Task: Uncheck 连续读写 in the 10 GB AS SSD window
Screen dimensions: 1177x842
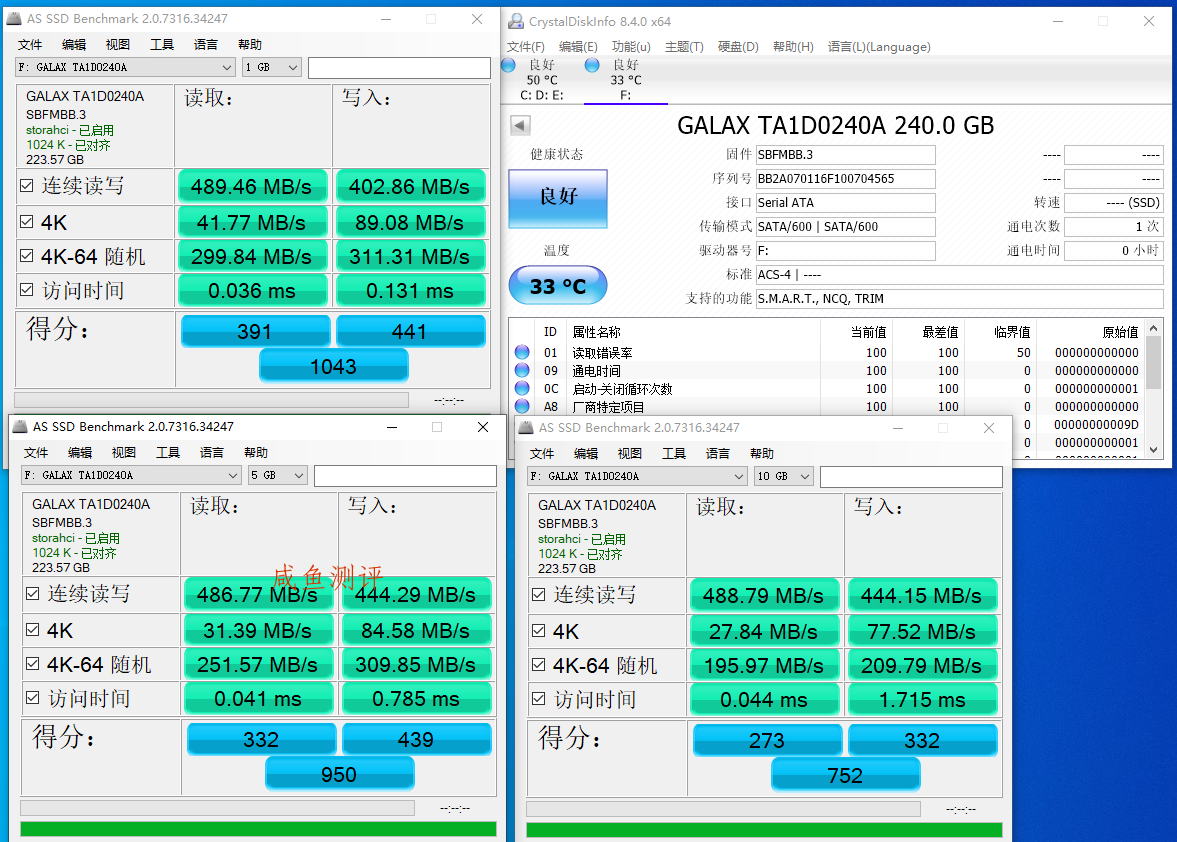Action: click(x=538, y=594)
